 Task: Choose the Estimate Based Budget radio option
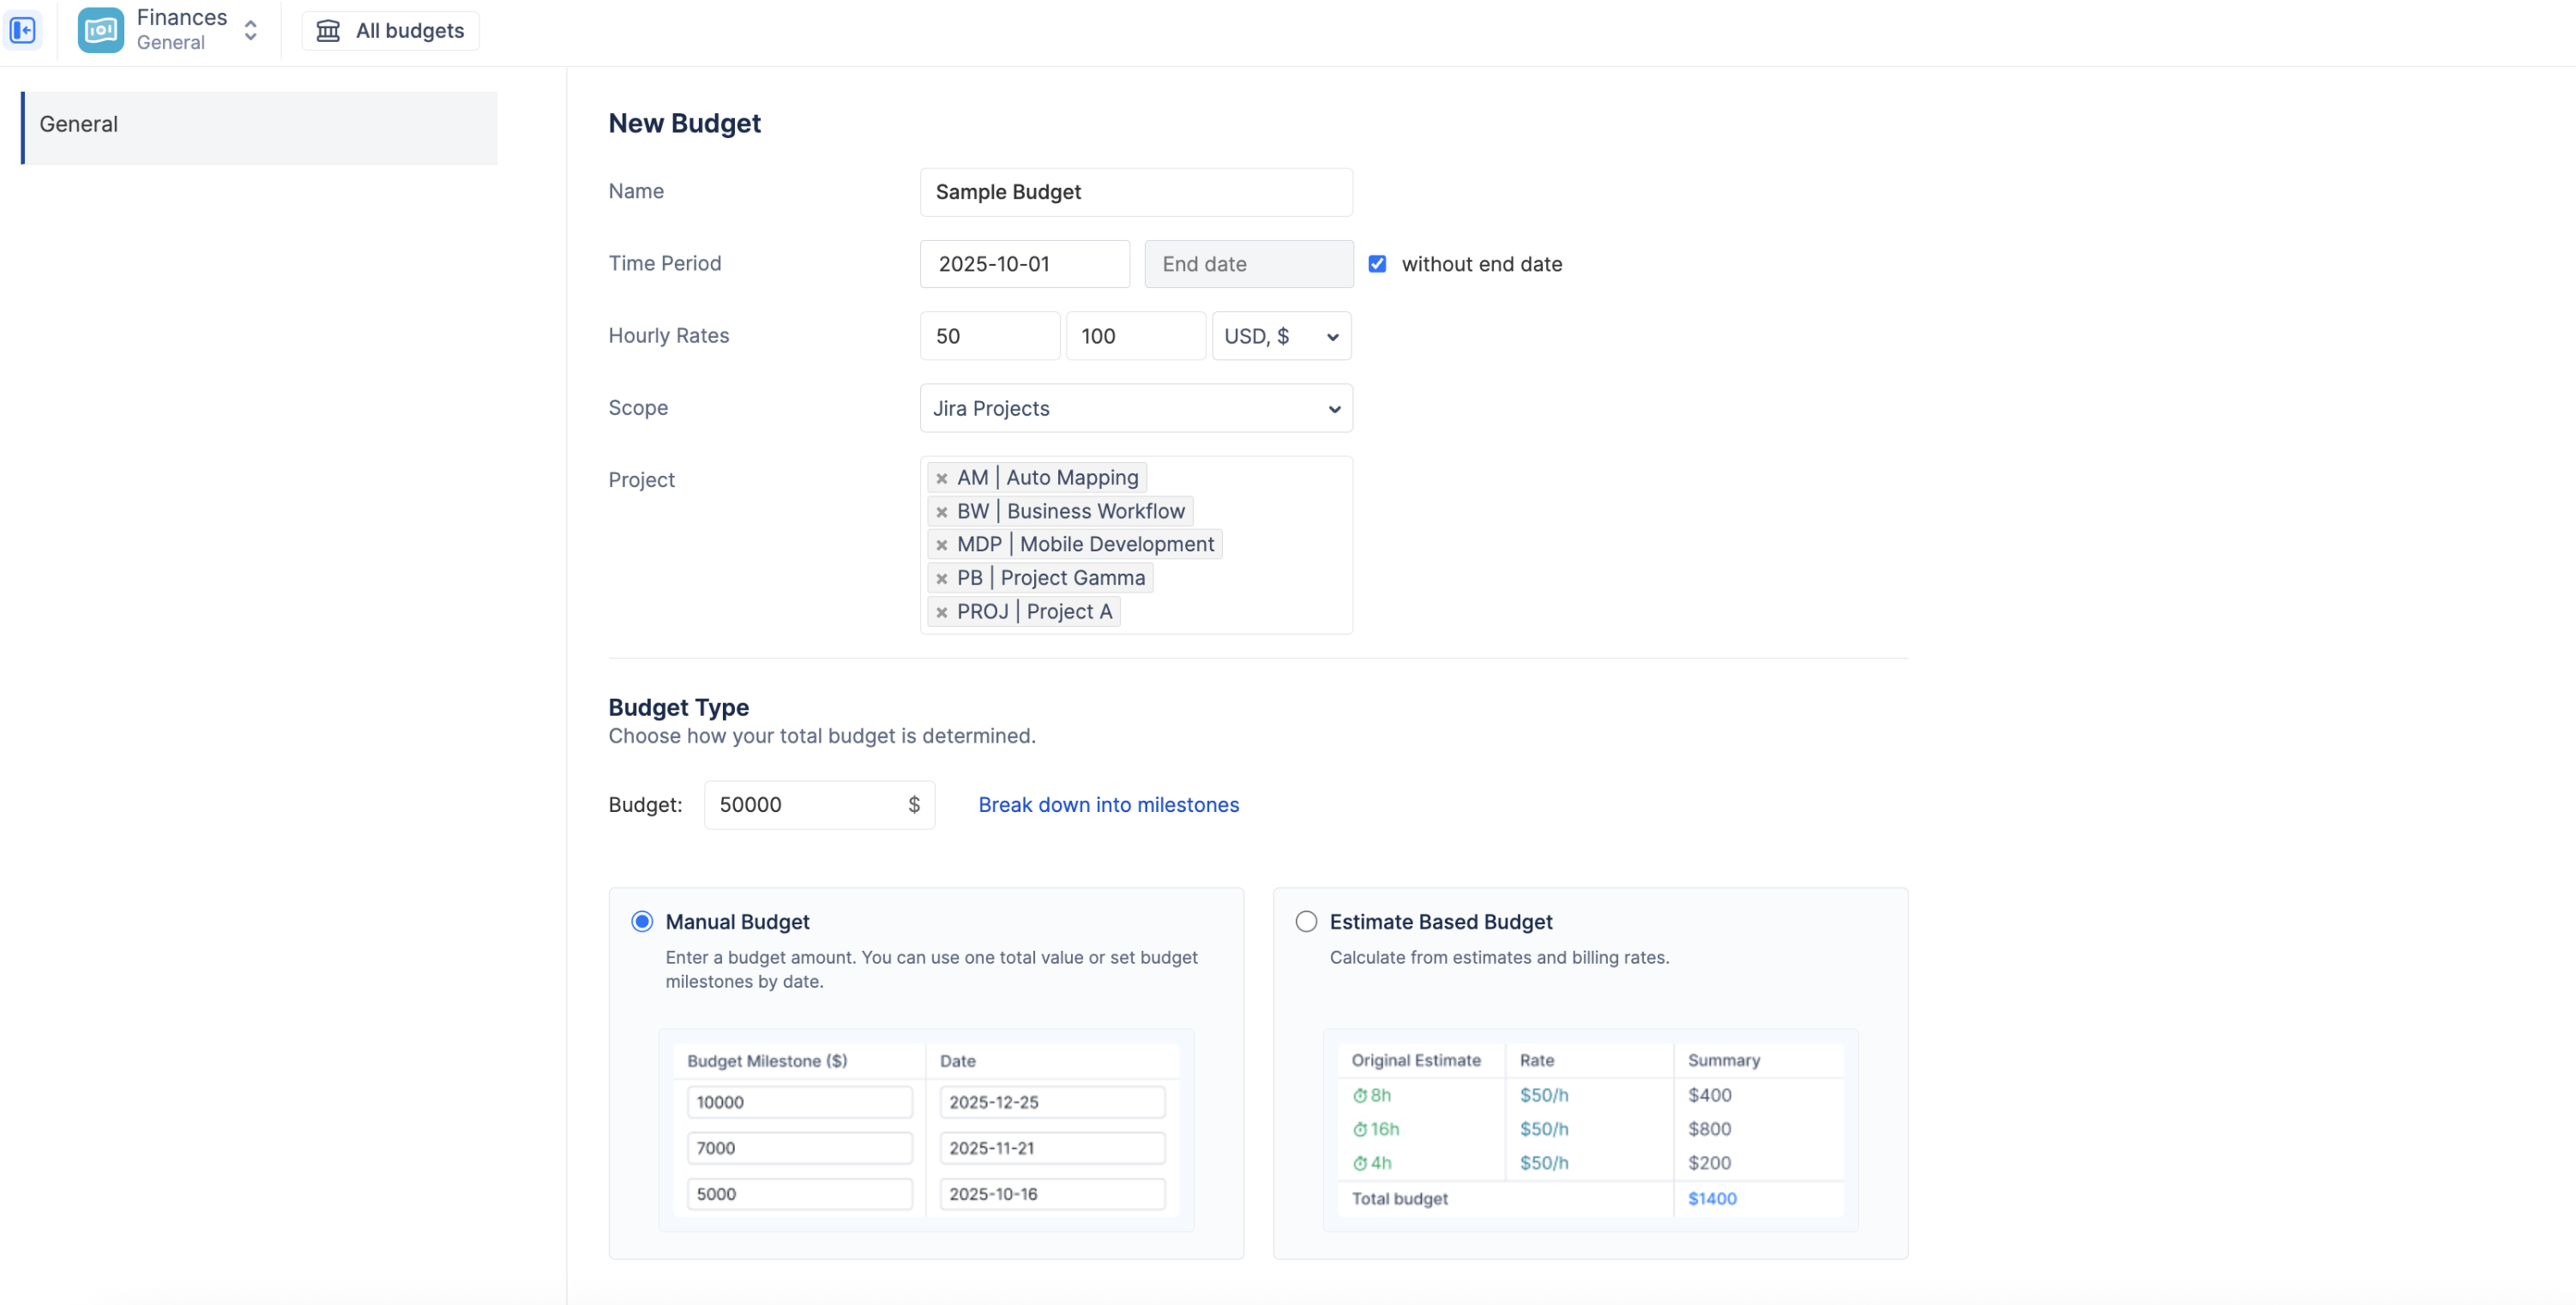point(1306,921)
